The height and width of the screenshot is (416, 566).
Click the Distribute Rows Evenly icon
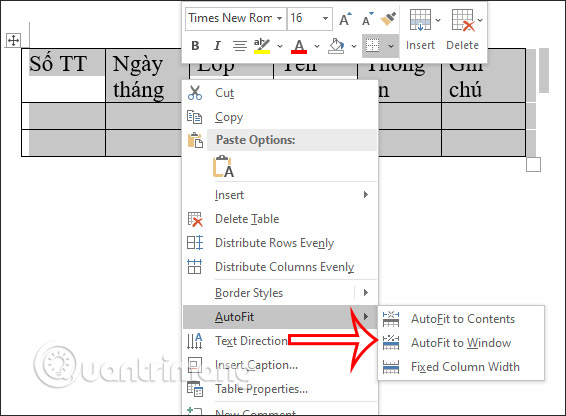click(195, 243)
